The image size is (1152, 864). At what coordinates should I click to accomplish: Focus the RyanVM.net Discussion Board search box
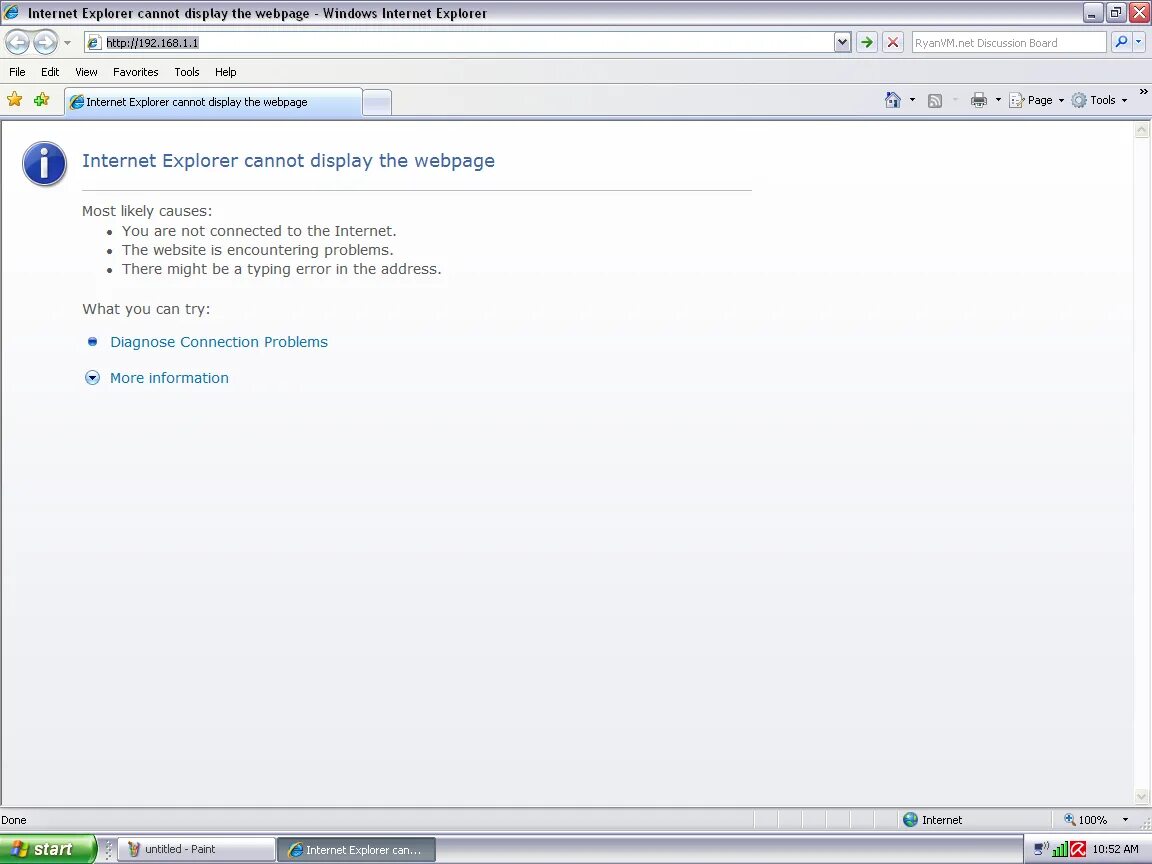point(1008,43)
